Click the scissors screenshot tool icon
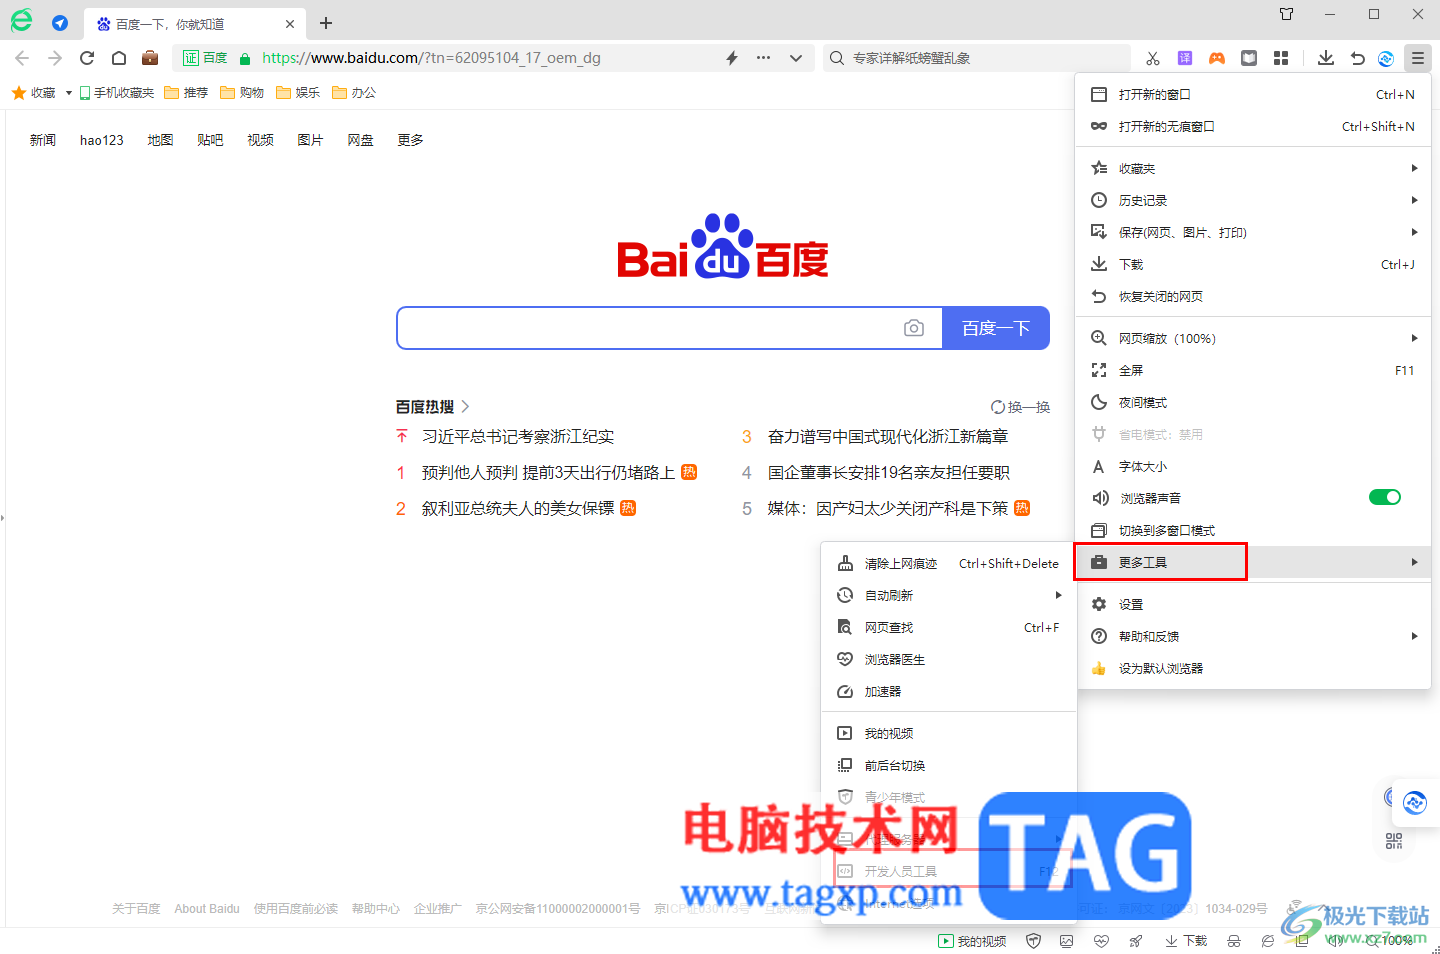 pyautogui.click(x=1153, y=58)
